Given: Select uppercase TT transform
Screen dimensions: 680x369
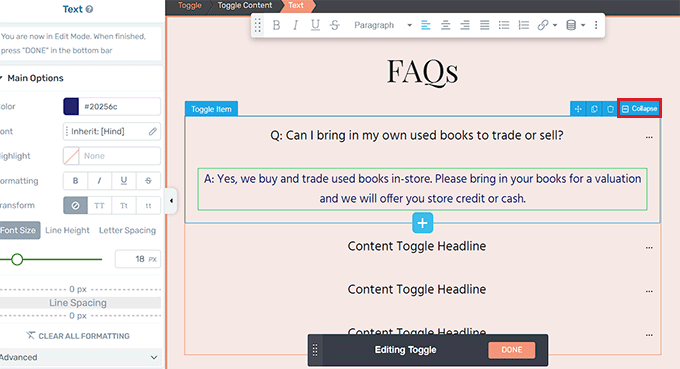Looking at the screenshot, I should [100, 206].
